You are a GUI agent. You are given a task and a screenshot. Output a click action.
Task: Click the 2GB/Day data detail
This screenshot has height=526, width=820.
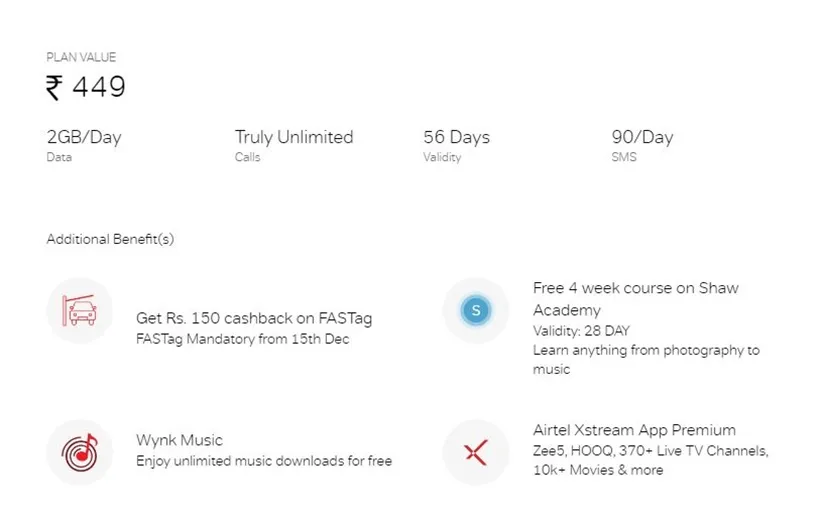84,137
